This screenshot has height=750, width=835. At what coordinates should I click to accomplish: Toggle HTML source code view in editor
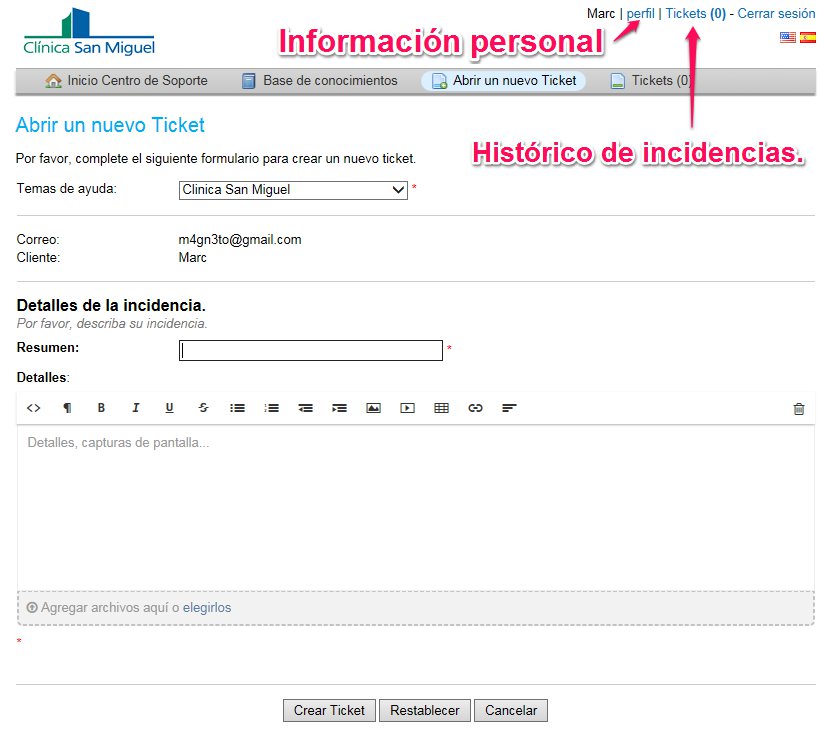pyautogui.click(x=33, y=408)
